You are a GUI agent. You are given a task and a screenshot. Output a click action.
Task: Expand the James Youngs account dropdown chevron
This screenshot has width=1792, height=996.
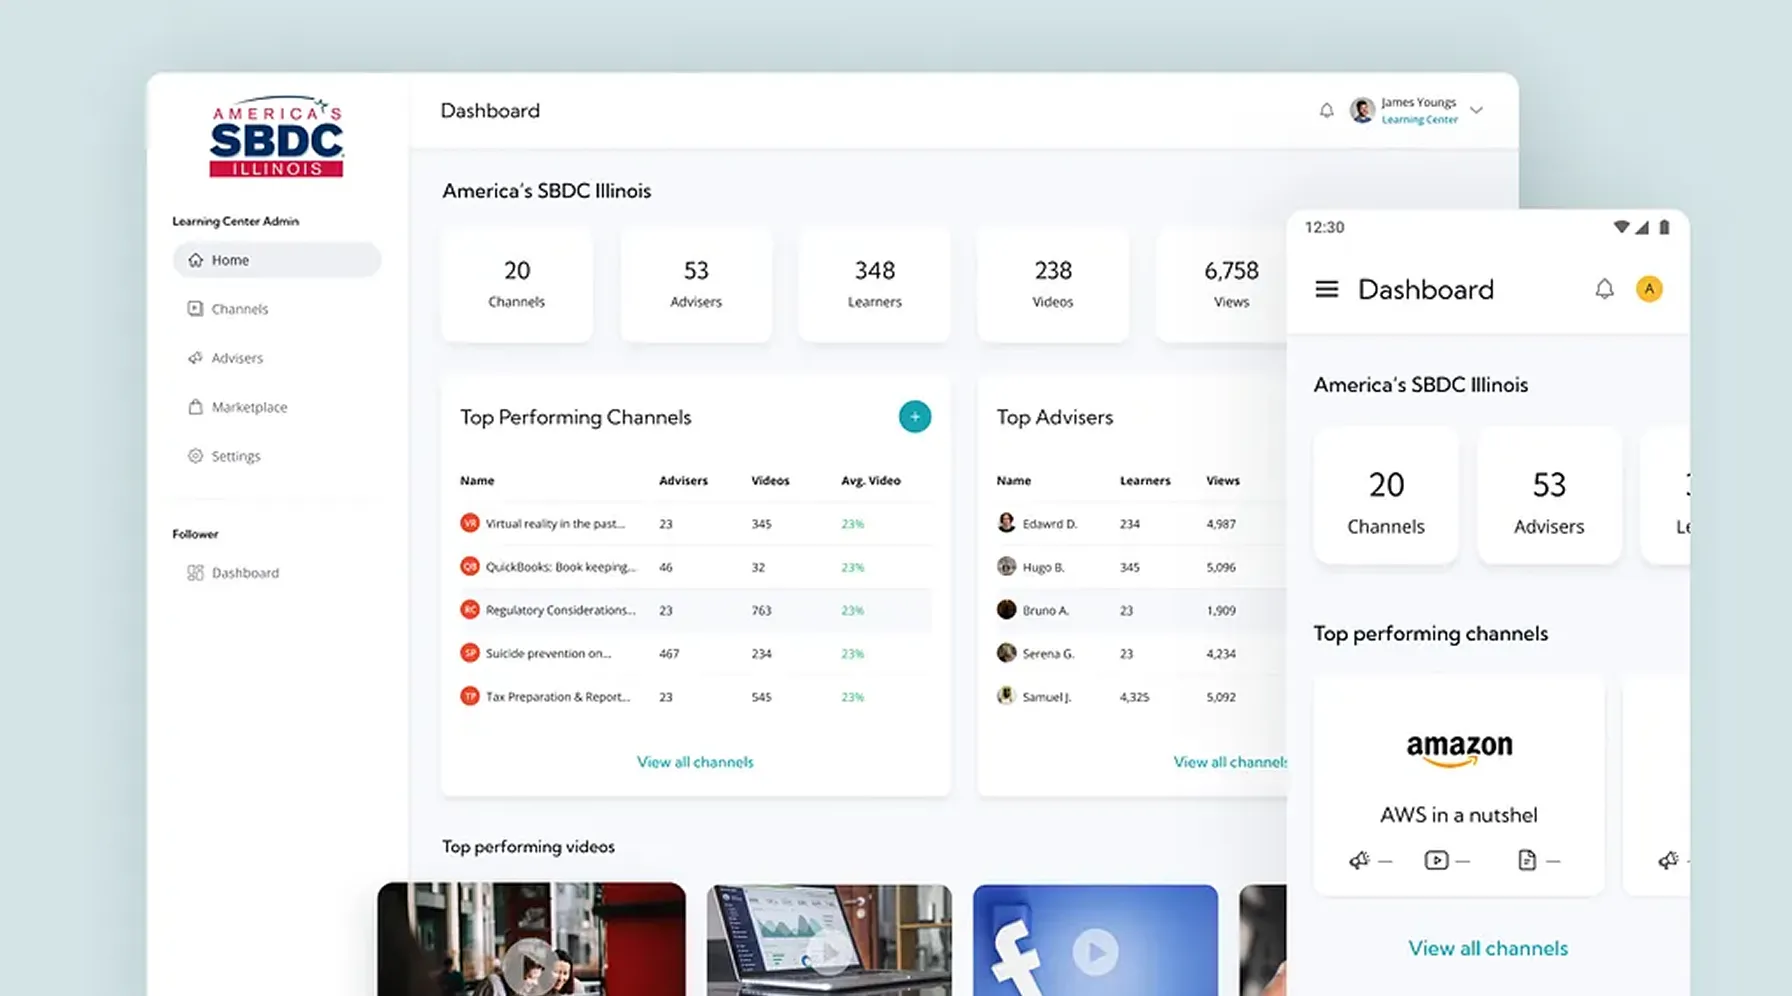tap(1476, 110)
